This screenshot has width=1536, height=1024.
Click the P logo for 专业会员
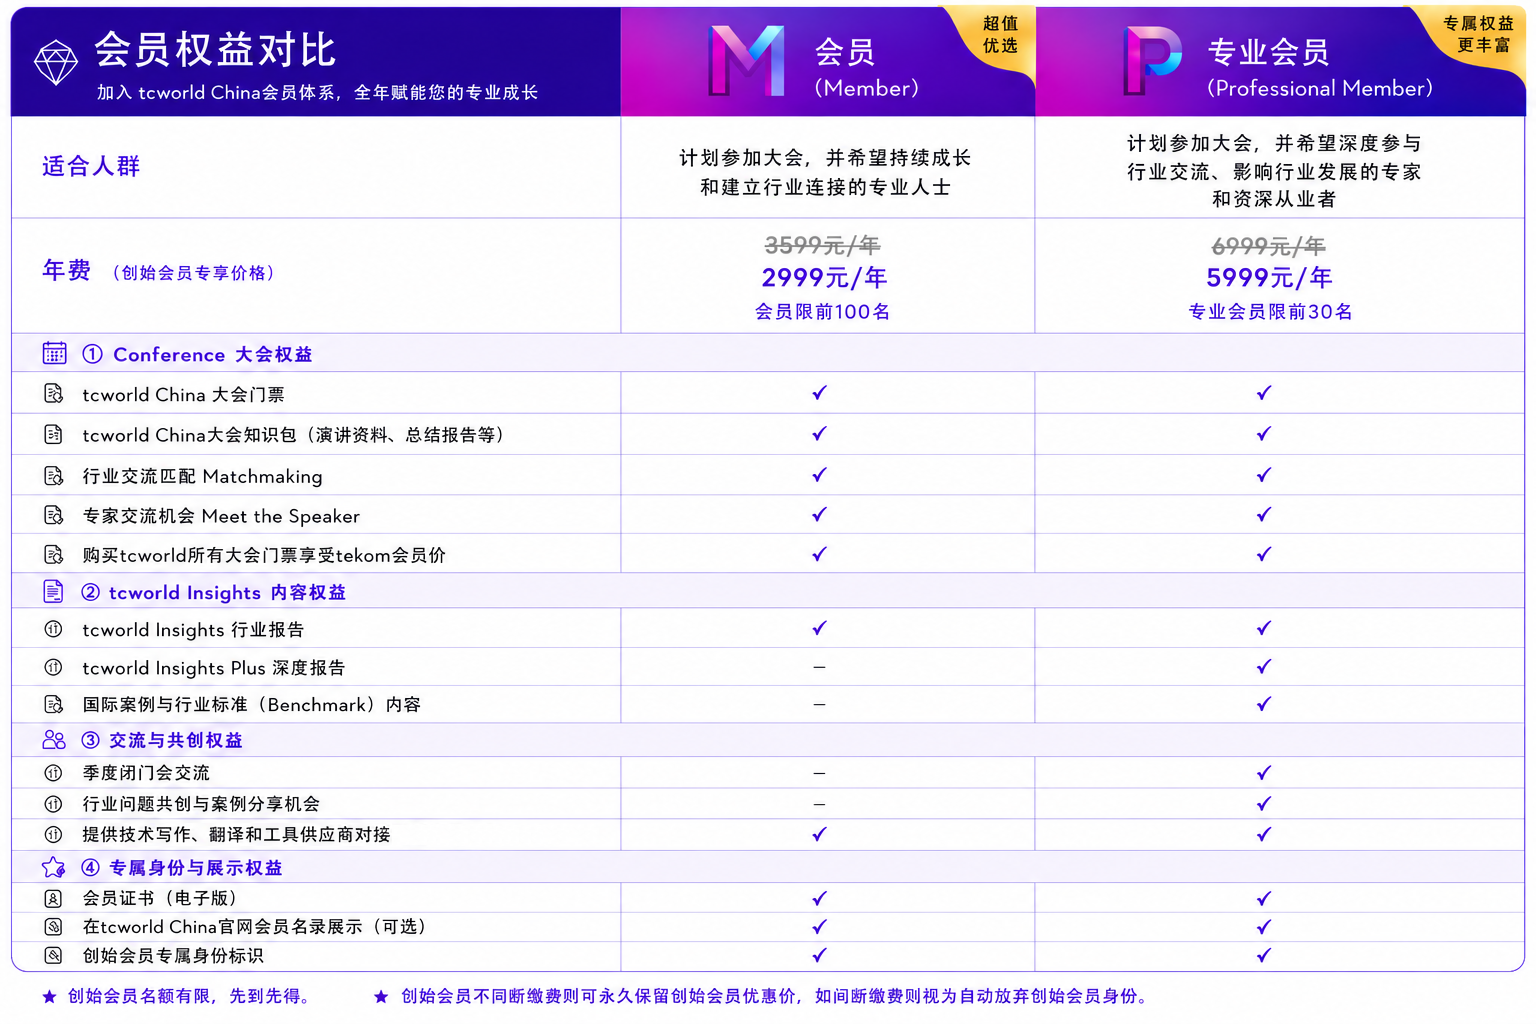point(1152,60)
